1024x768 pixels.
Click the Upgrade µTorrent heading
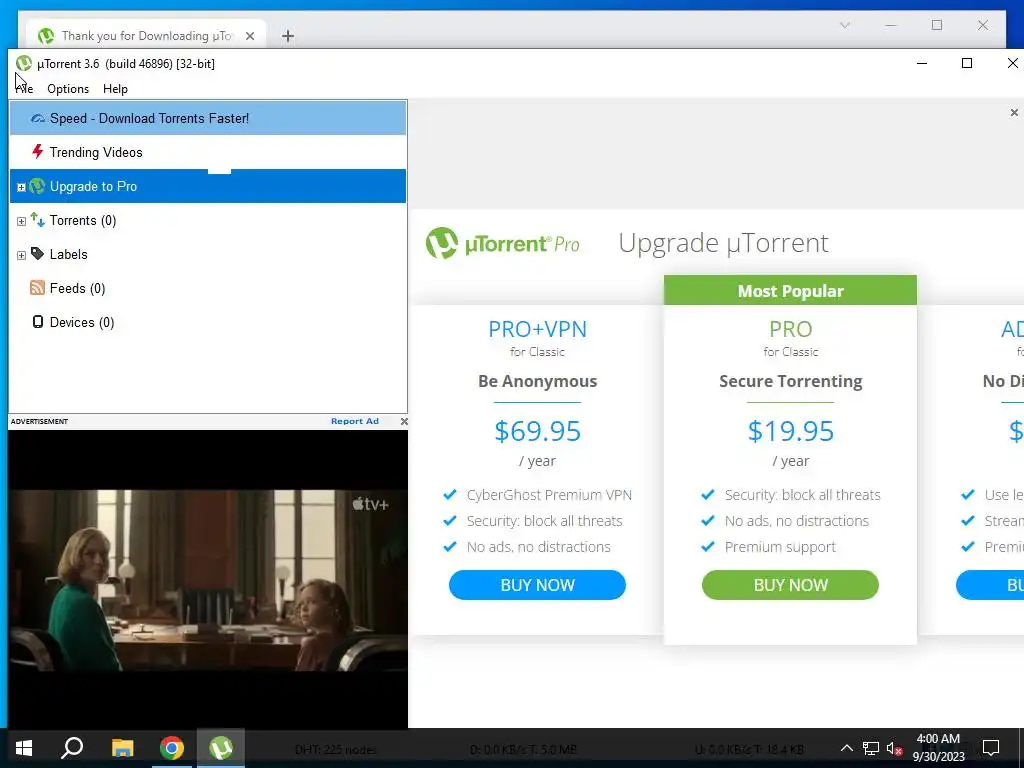tap(723, 243)
